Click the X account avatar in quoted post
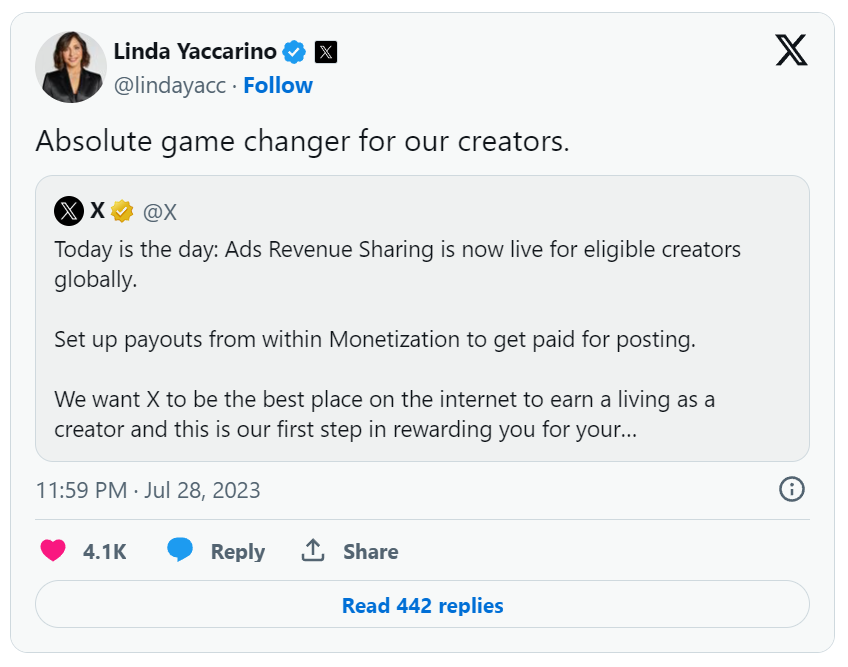 pyautogui.click(x=69, y=211)
